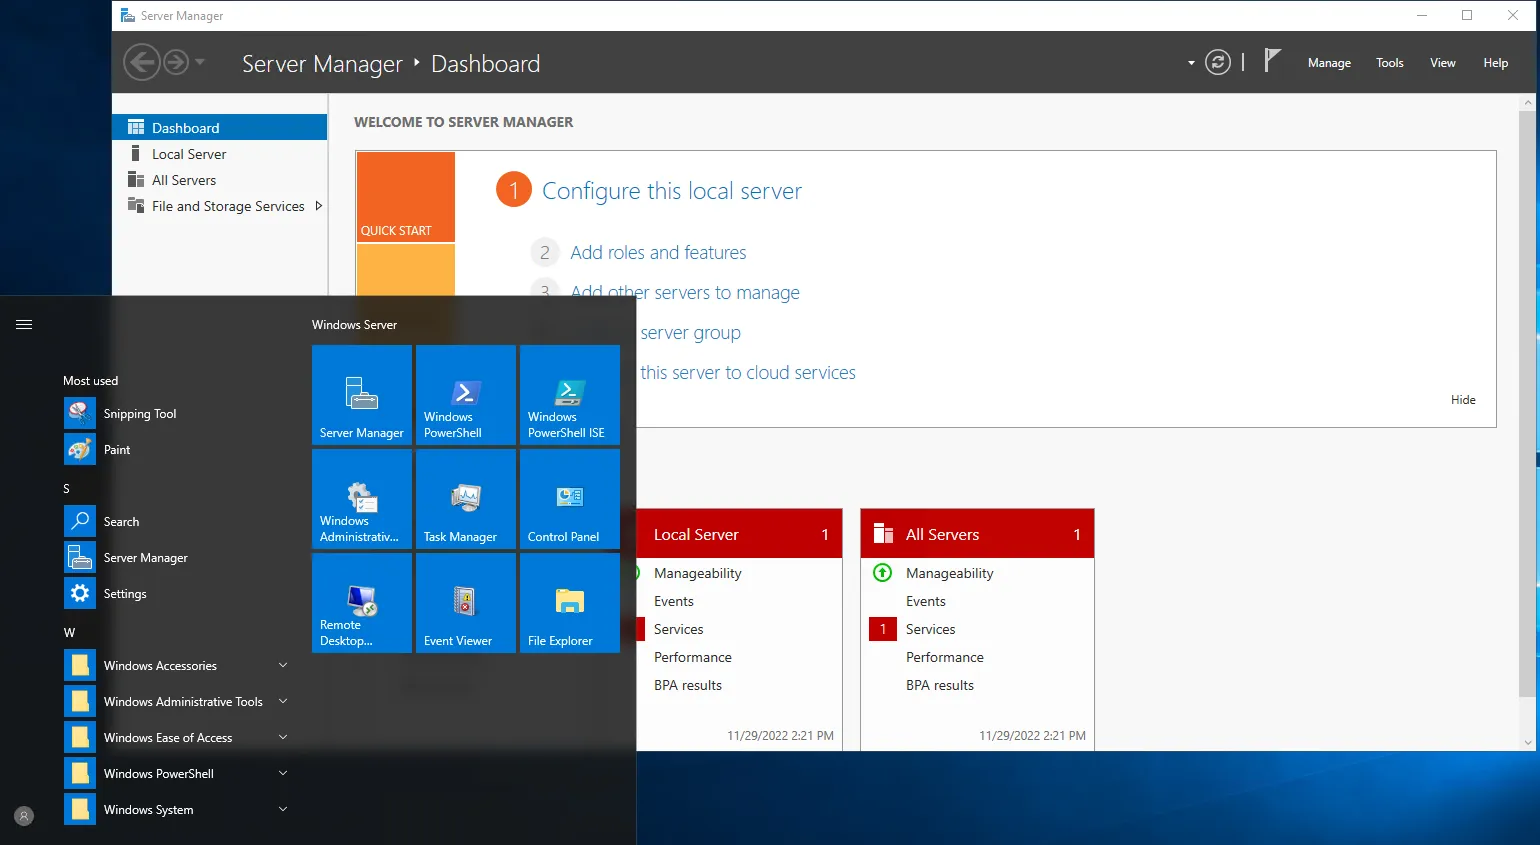Launch the Windows PowerShell ISE tile
Viewport: 1540px width, 845px height.
570,395
